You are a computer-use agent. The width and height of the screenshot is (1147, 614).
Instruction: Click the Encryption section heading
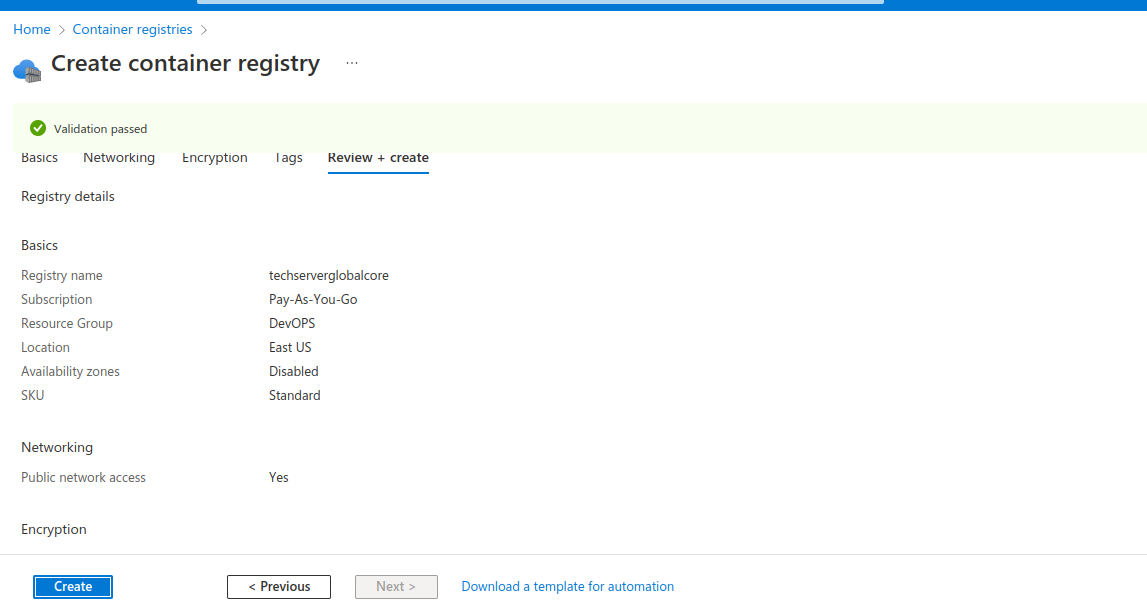click(x=53, y=529)
